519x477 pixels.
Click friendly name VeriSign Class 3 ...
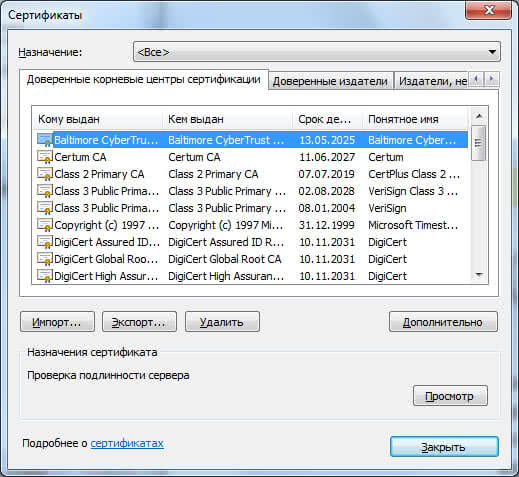point(413,191)
